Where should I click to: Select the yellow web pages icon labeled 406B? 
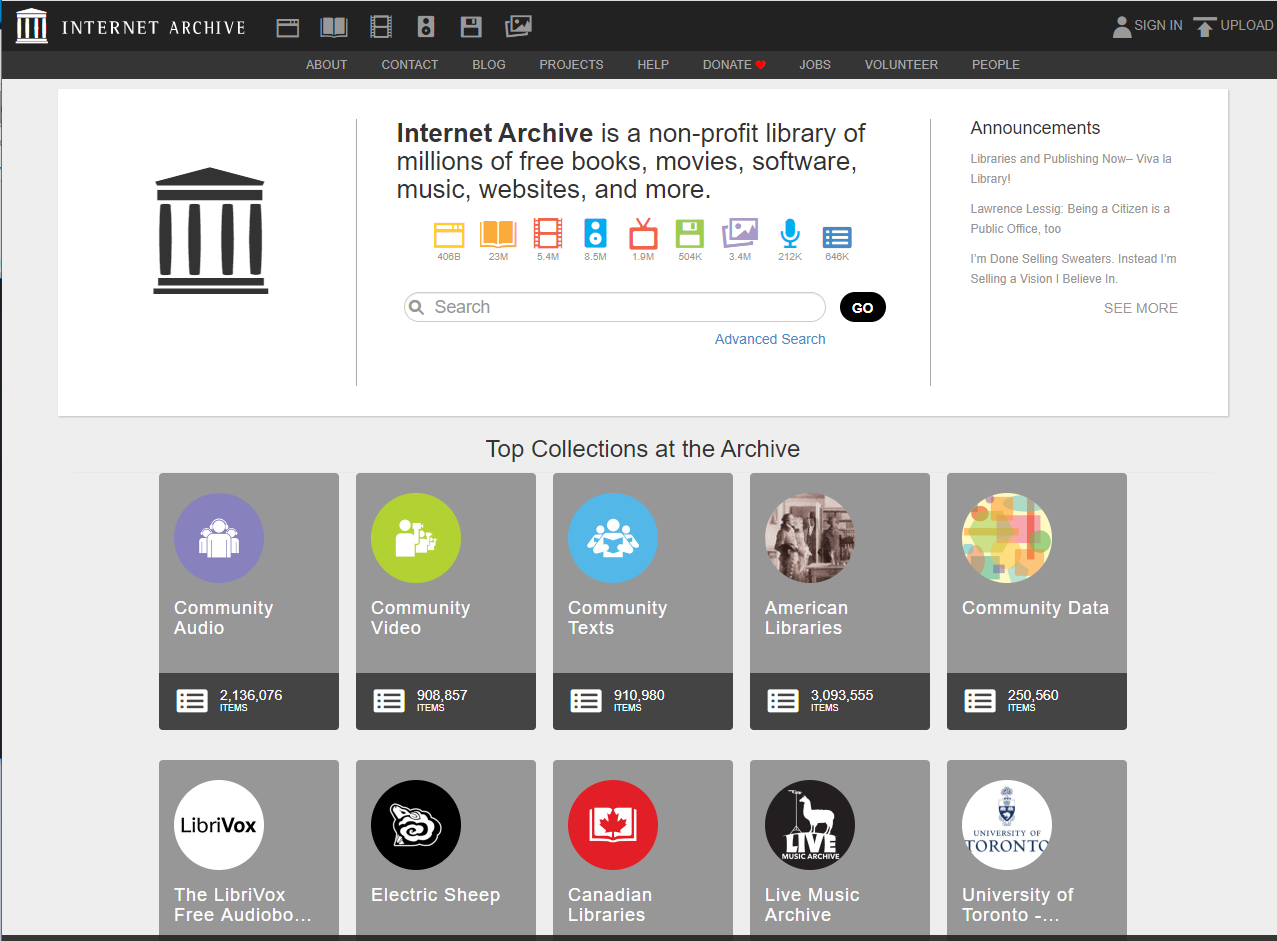[449, 235]
